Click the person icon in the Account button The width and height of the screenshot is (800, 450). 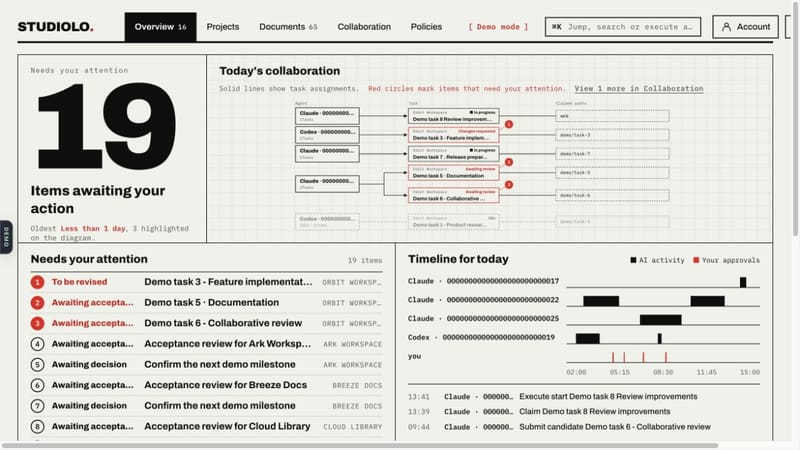coord(726,27)
